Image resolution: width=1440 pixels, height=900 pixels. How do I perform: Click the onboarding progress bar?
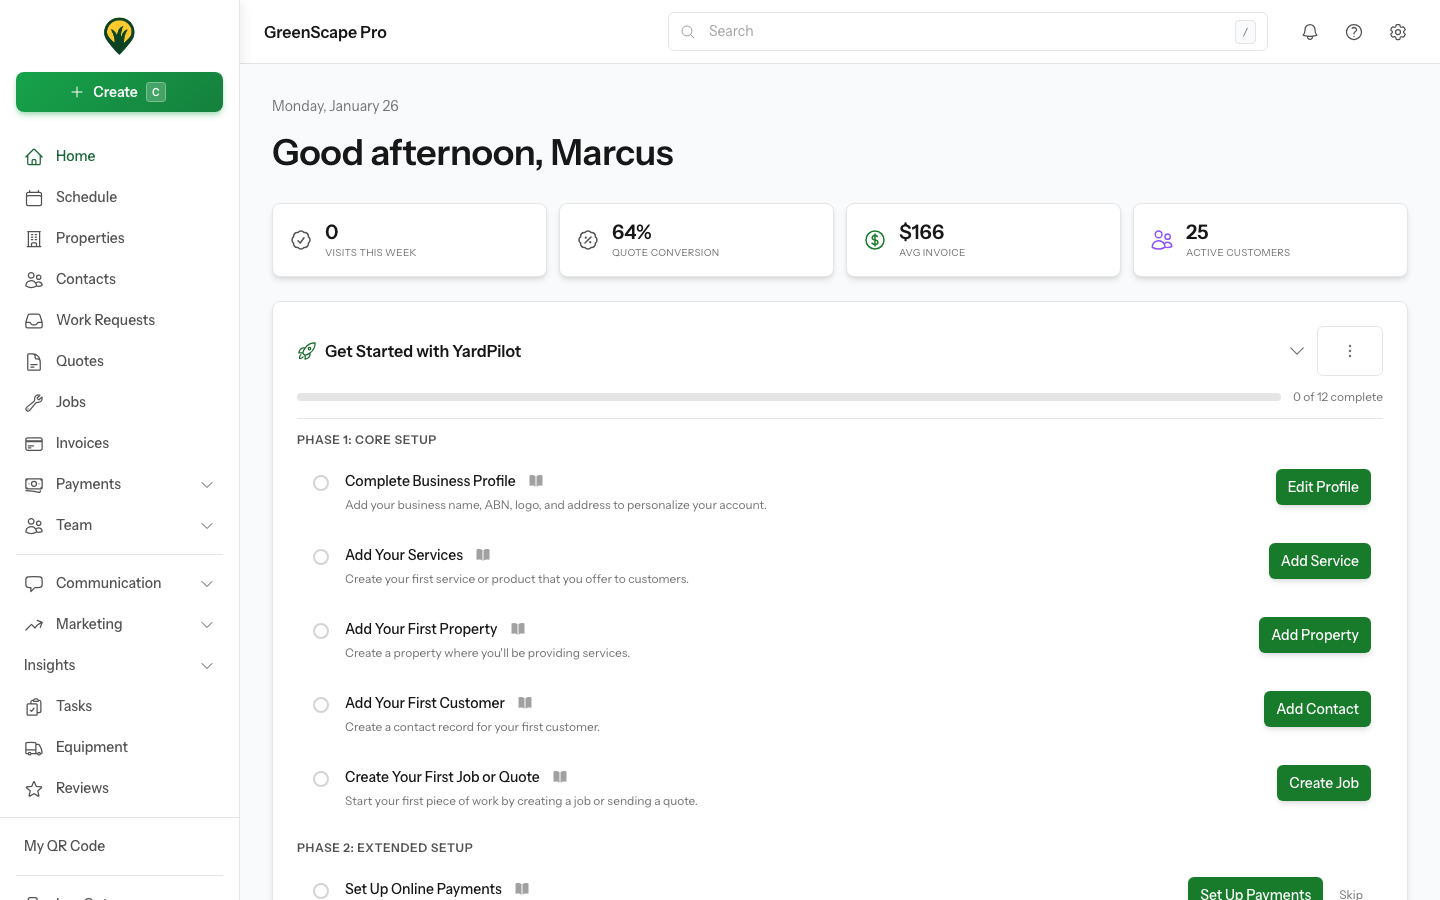click(788, 396)
